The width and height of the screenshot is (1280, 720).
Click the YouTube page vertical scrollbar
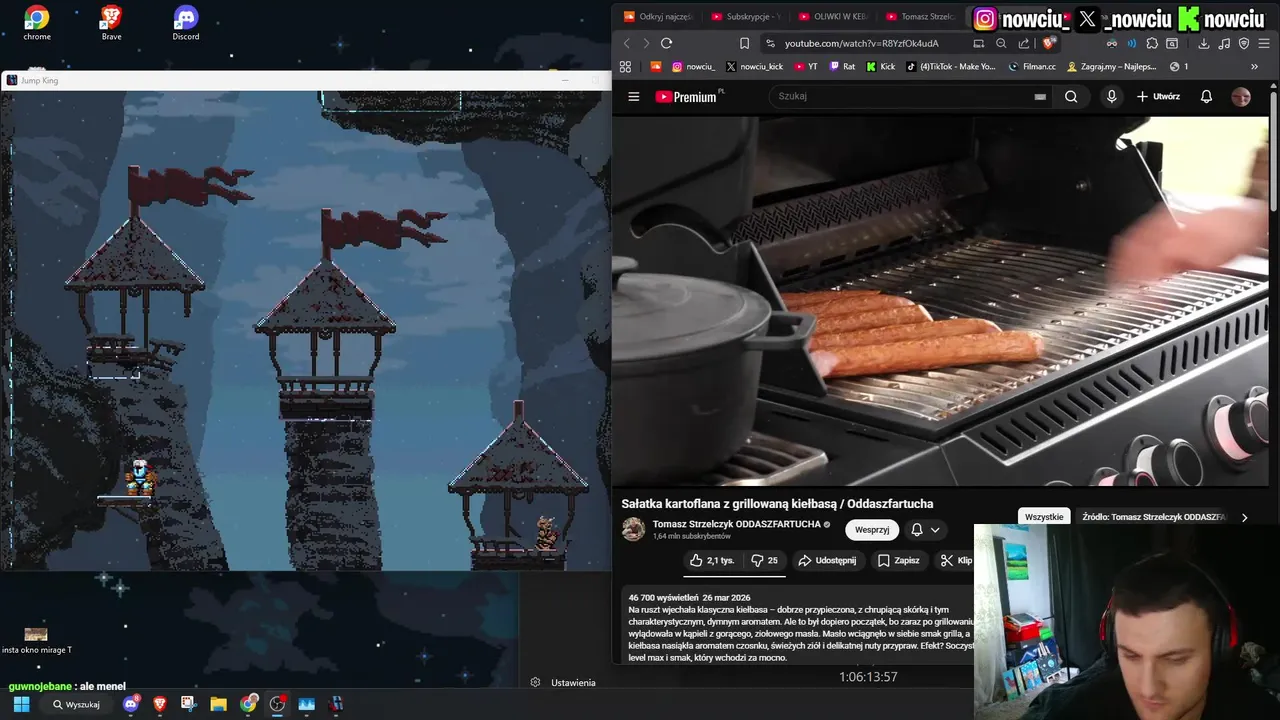click(x=1274, y=150)
